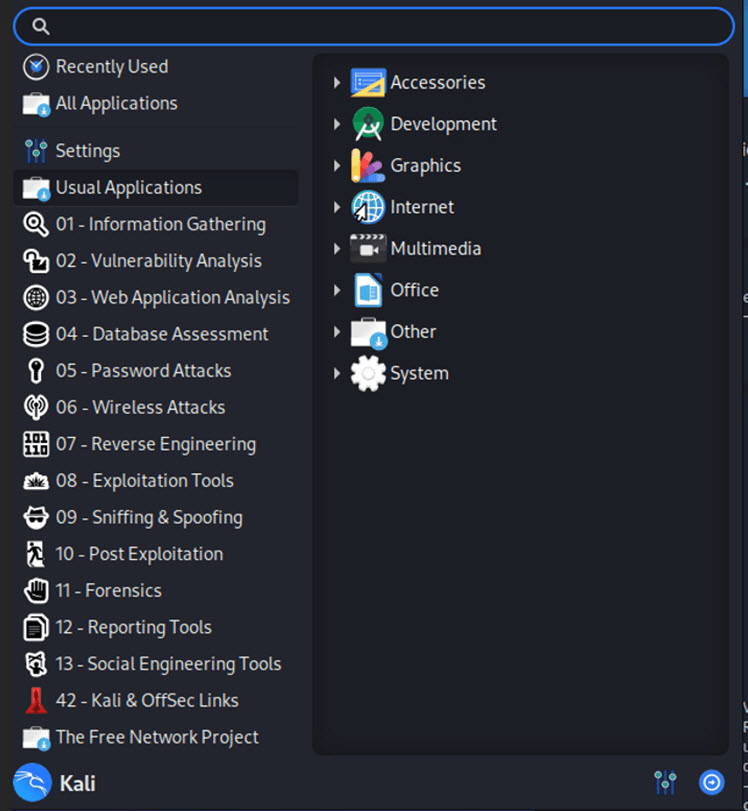Select All Applications in the sidebar
This screenshot has width=748, height=811.
click(116, 104)
